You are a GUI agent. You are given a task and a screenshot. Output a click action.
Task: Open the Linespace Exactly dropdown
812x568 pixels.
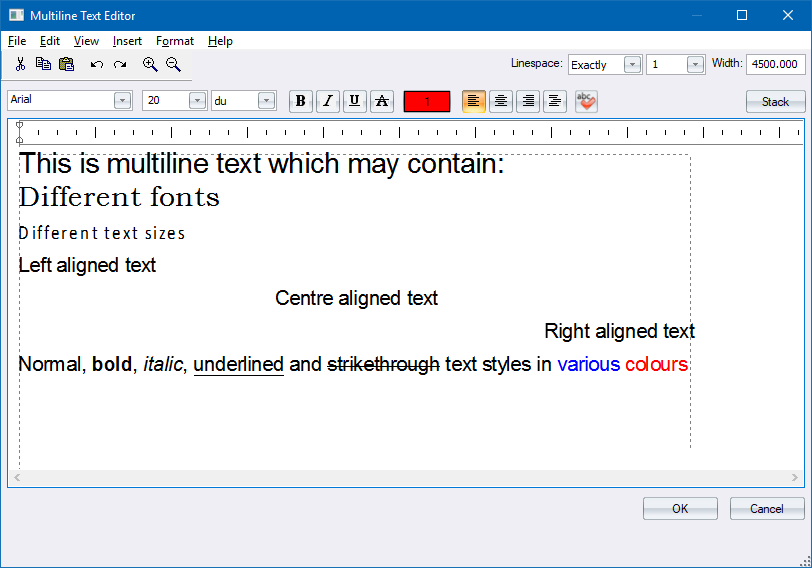pyautogui.click(x=632, y=64)
